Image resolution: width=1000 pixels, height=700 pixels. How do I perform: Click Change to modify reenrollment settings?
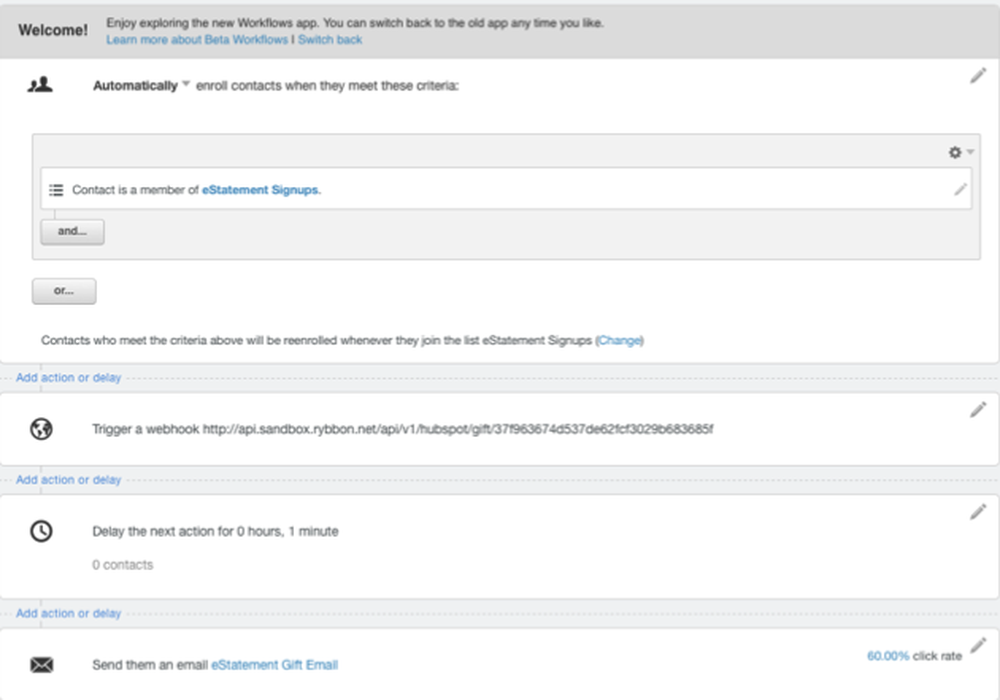point(619,340)
